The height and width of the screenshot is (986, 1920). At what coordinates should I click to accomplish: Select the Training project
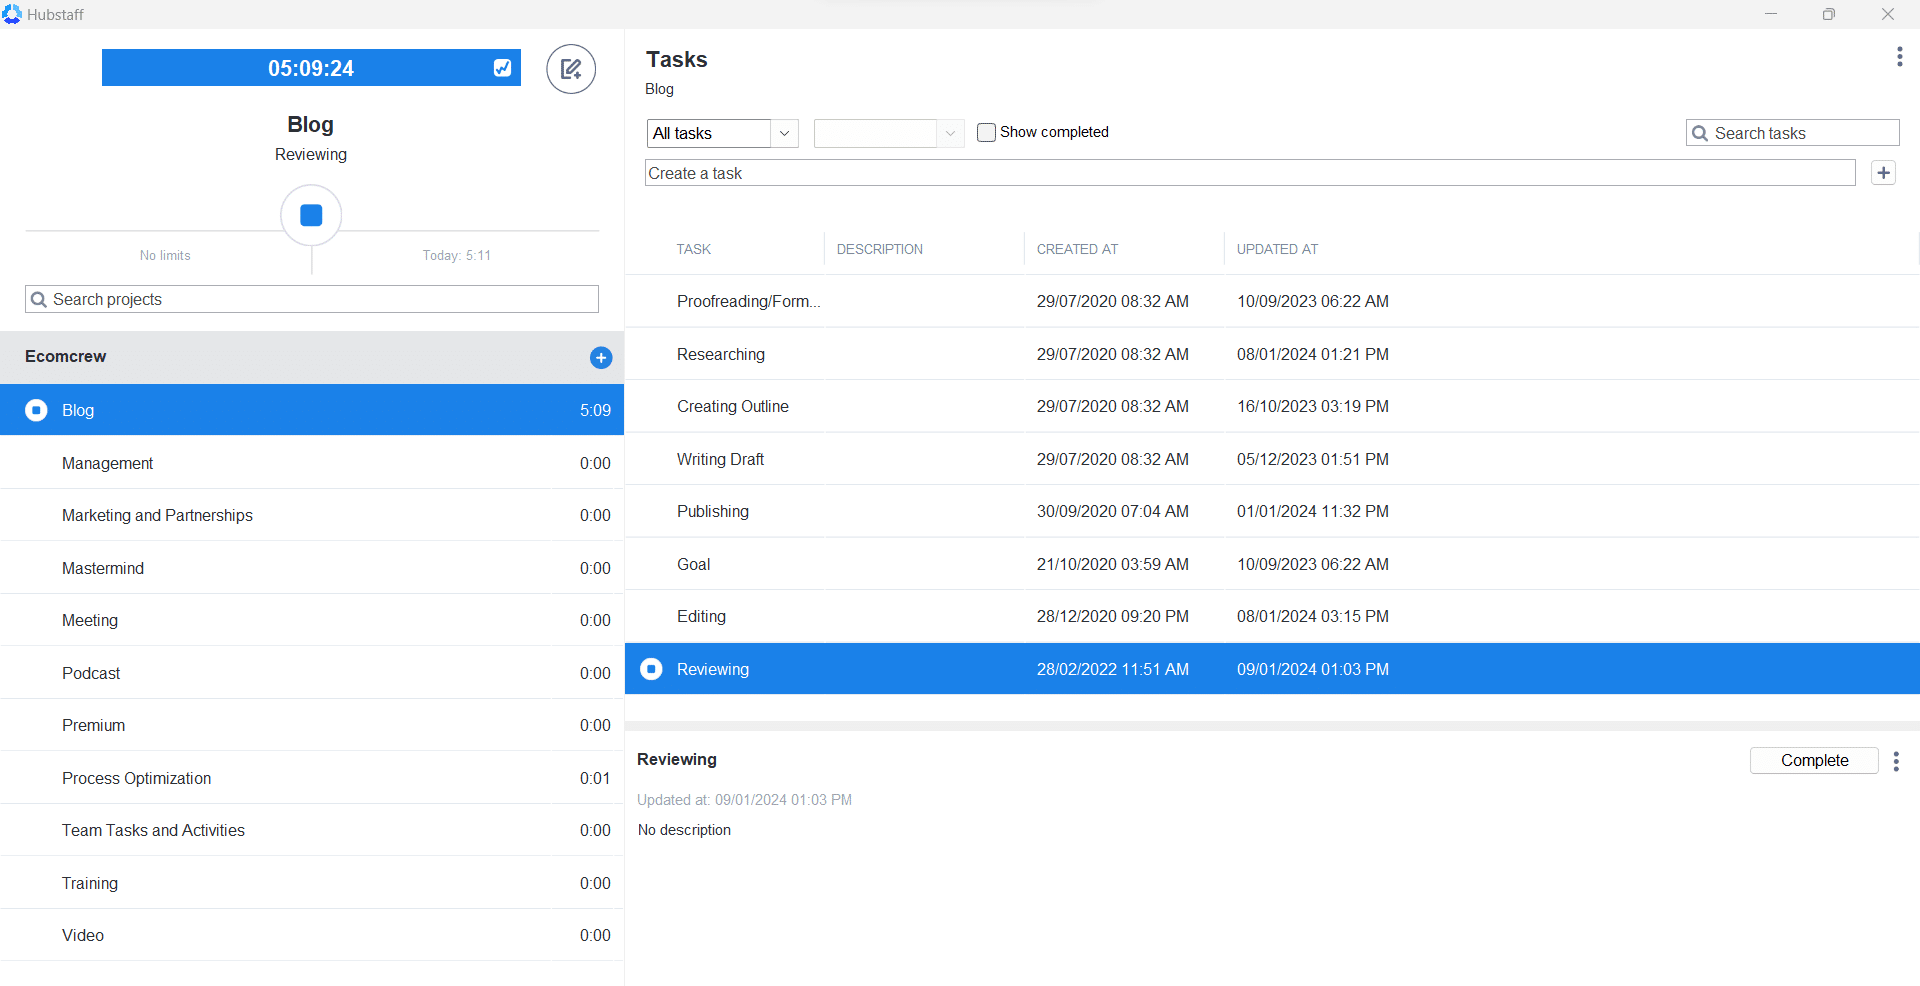click(312, 883)
